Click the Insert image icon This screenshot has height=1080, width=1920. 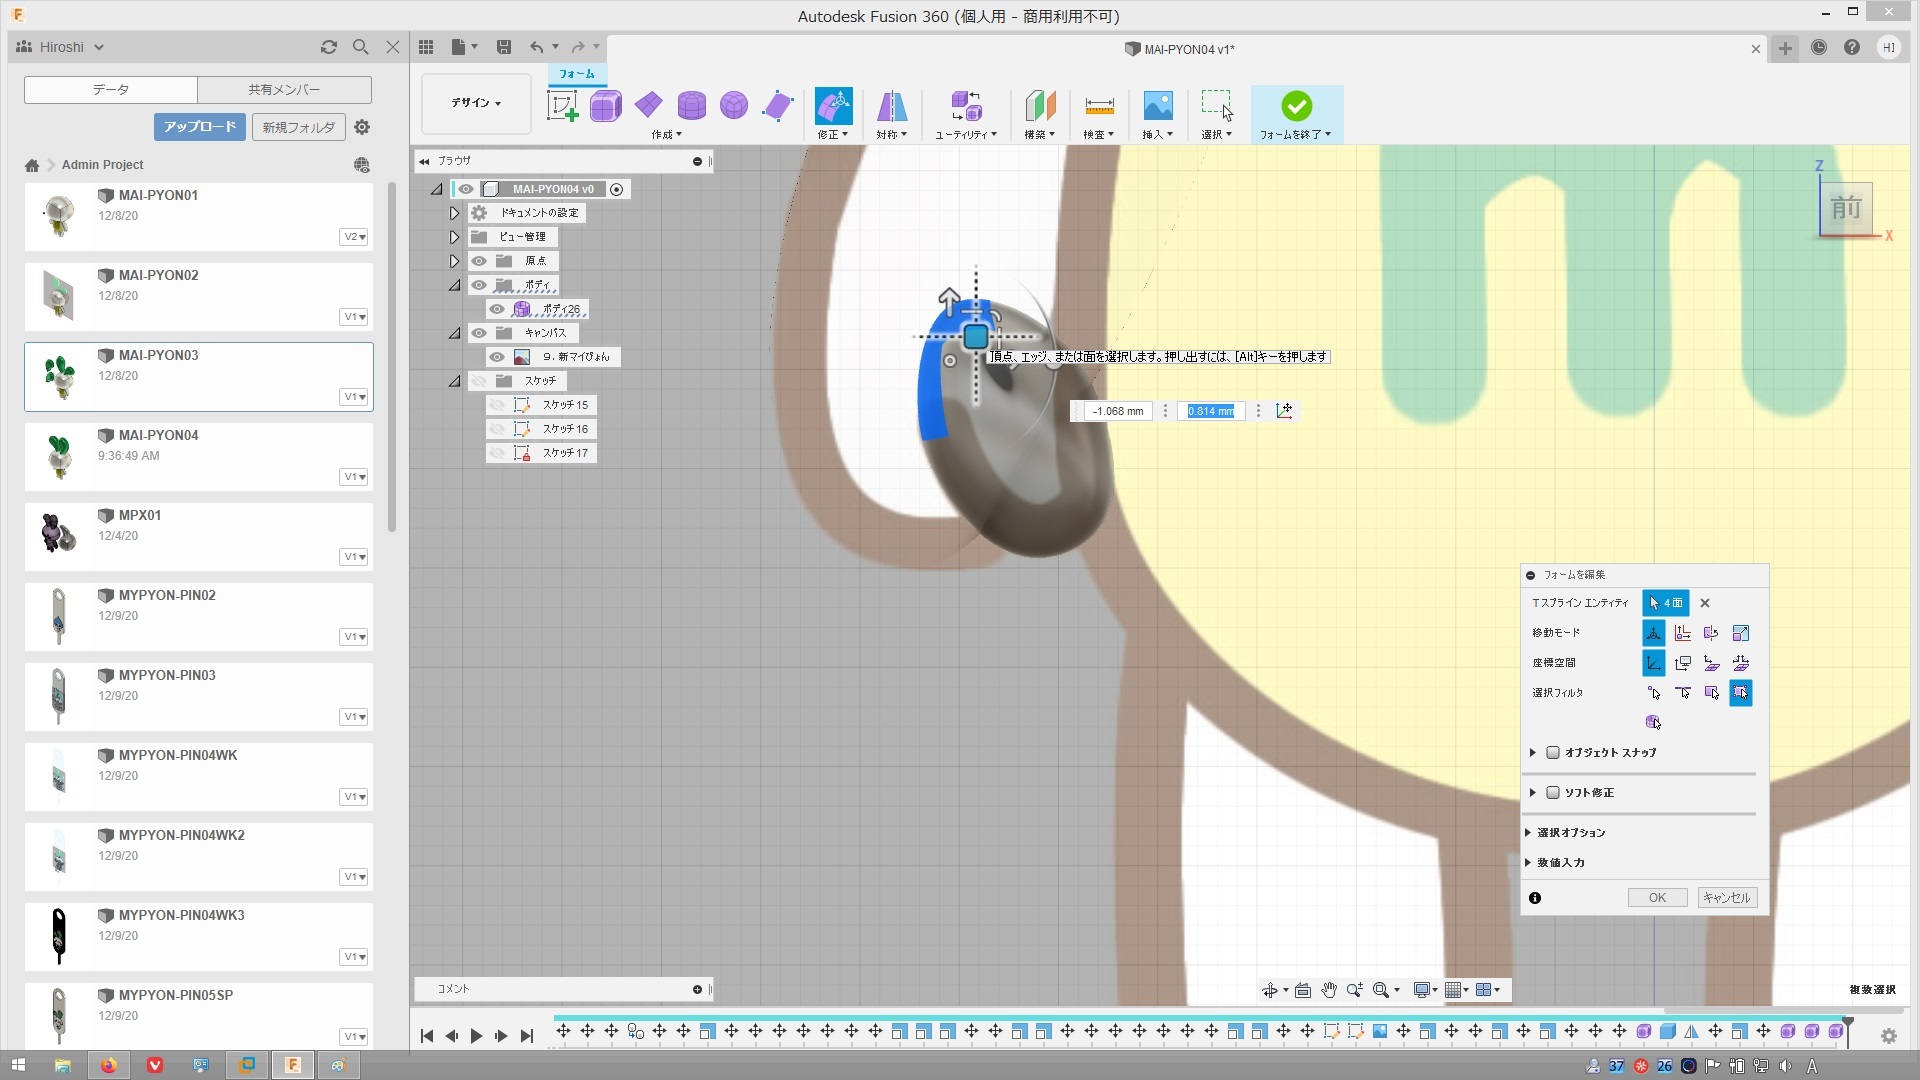1157,106
